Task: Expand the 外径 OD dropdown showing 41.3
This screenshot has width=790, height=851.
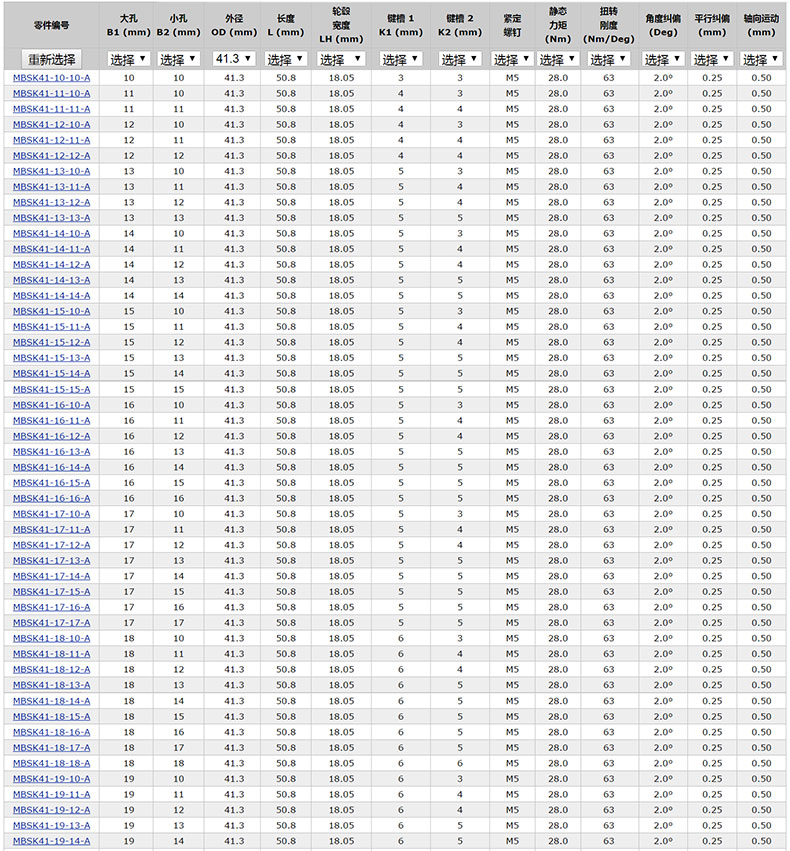Action: coord(234,59)
